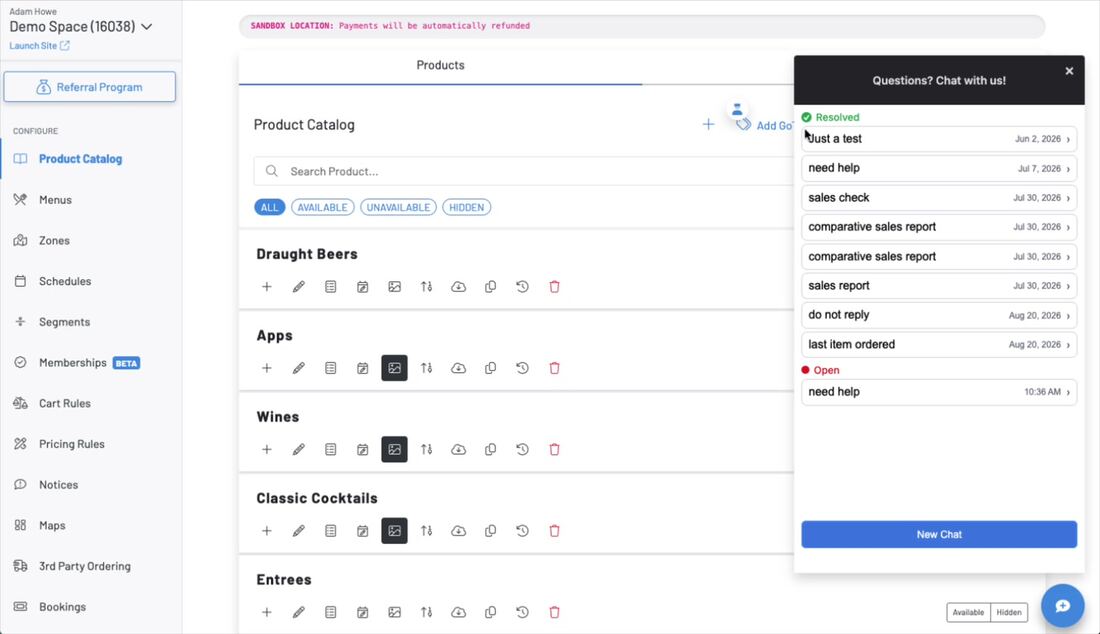The height and width of the screenshot is (634, 1100).
Task: Open Notices page
Action: 58,485
